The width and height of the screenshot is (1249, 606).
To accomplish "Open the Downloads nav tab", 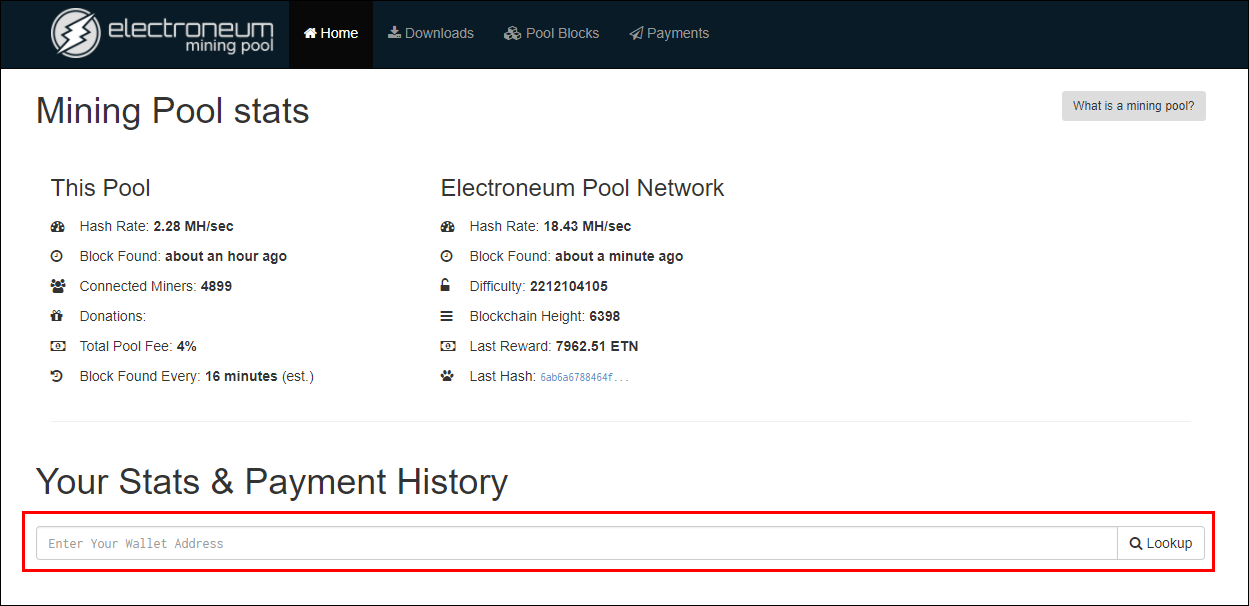I will coord(431,33).
